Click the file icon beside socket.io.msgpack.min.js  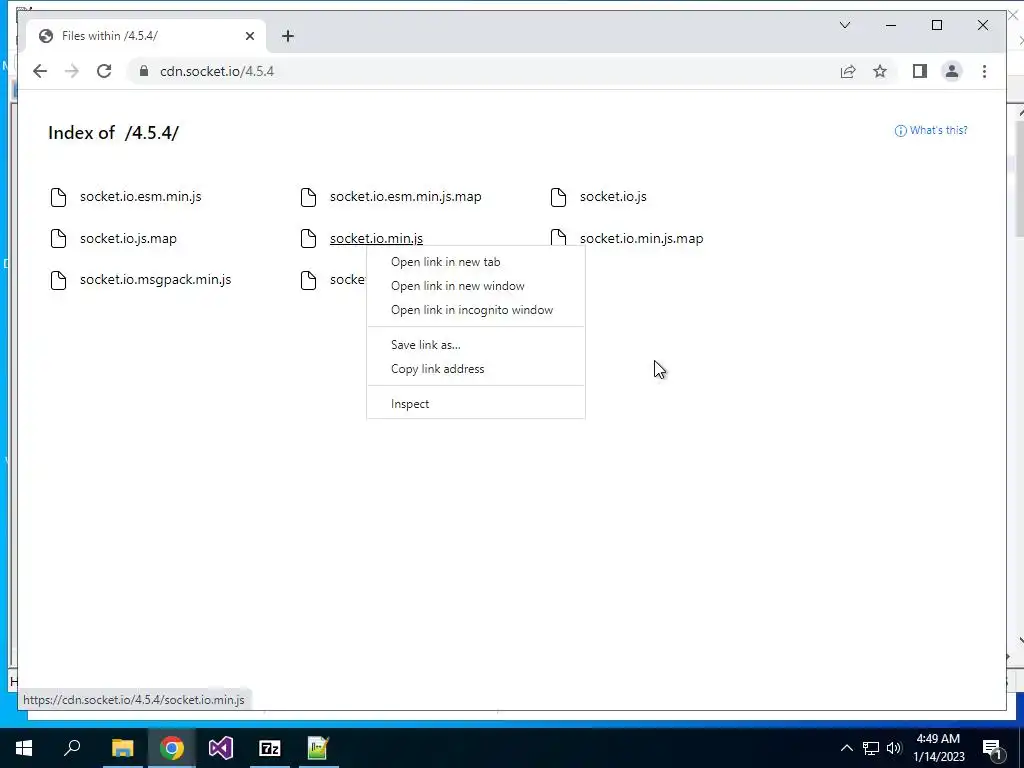point(58,280)
